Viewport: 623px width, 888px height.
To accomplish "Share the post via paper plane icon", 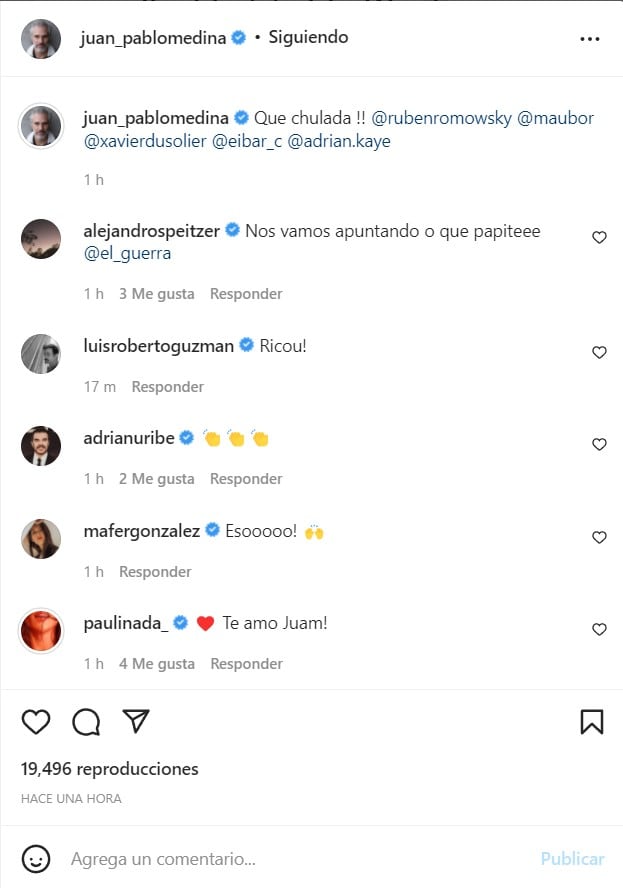I will pos(136,722).
